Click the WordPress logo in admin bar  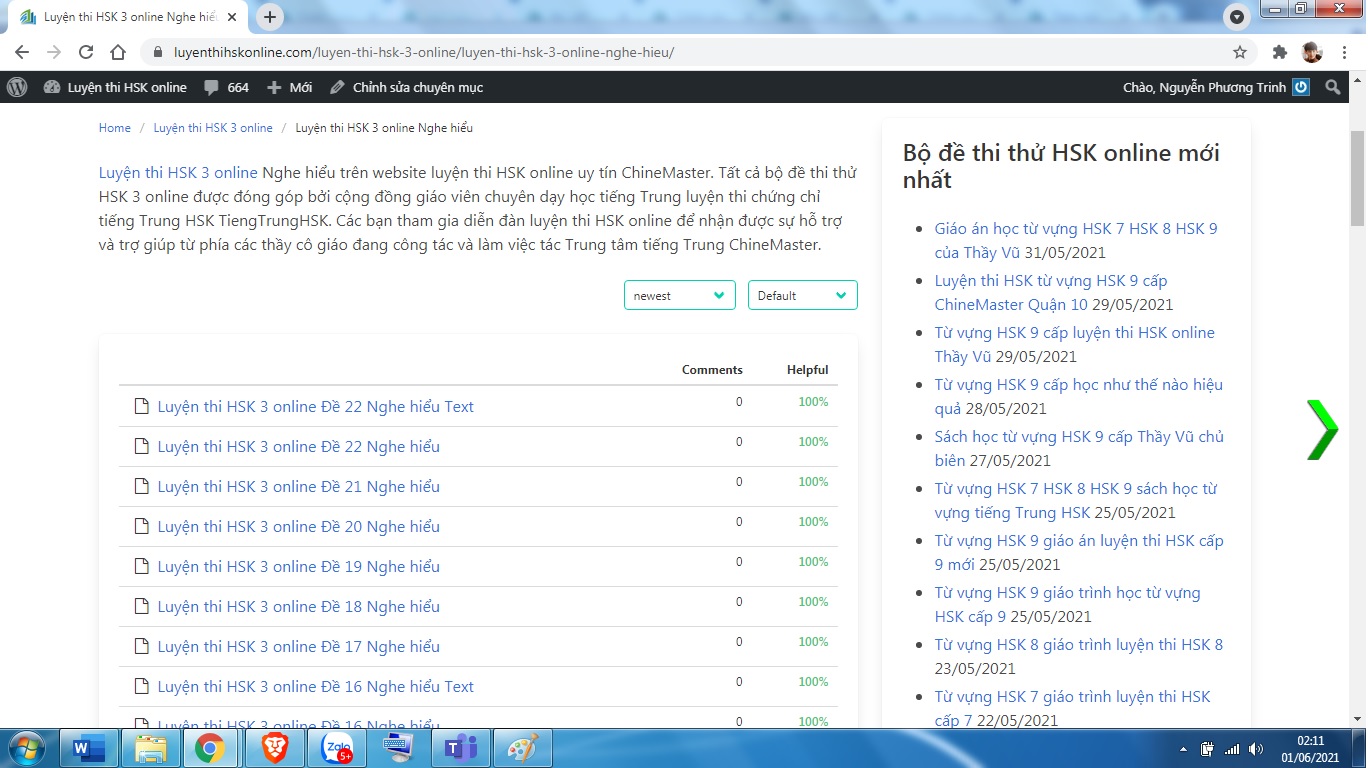point(17,87)
